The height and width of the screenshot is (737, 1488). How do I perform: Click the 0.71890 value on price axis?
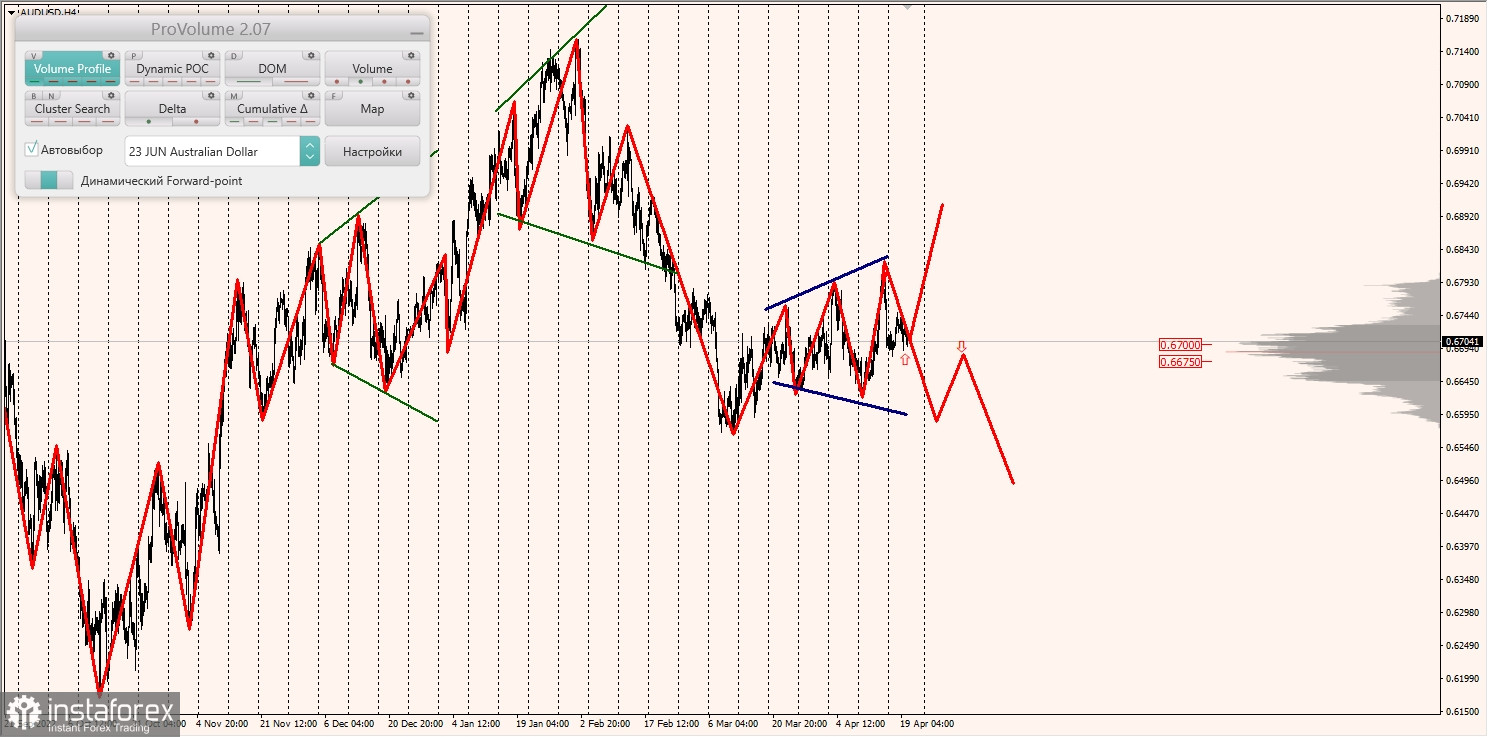[1462, 19]
